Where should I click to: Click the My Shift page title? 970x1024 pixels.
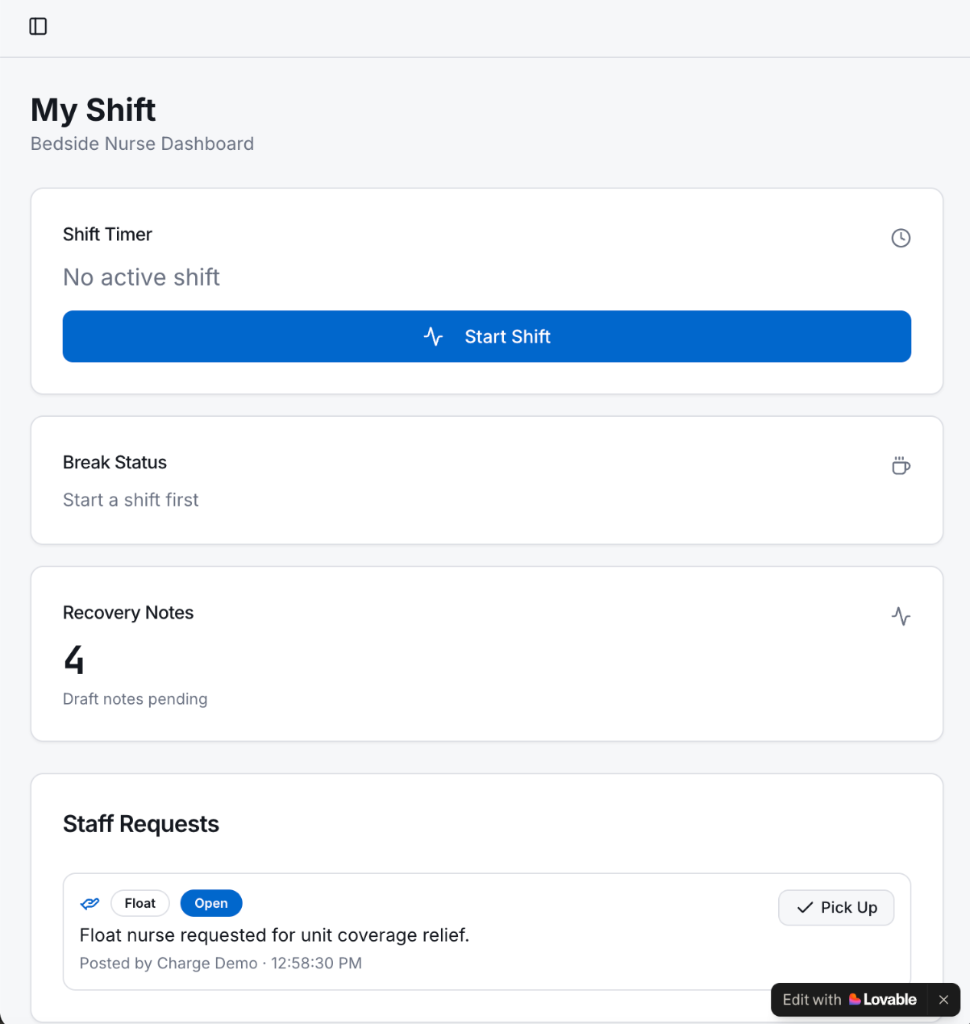[94, 110]
